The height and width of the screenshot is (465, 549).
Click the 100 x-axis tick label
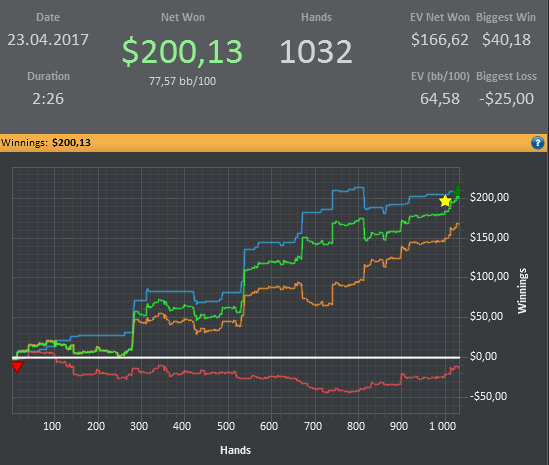52,426
